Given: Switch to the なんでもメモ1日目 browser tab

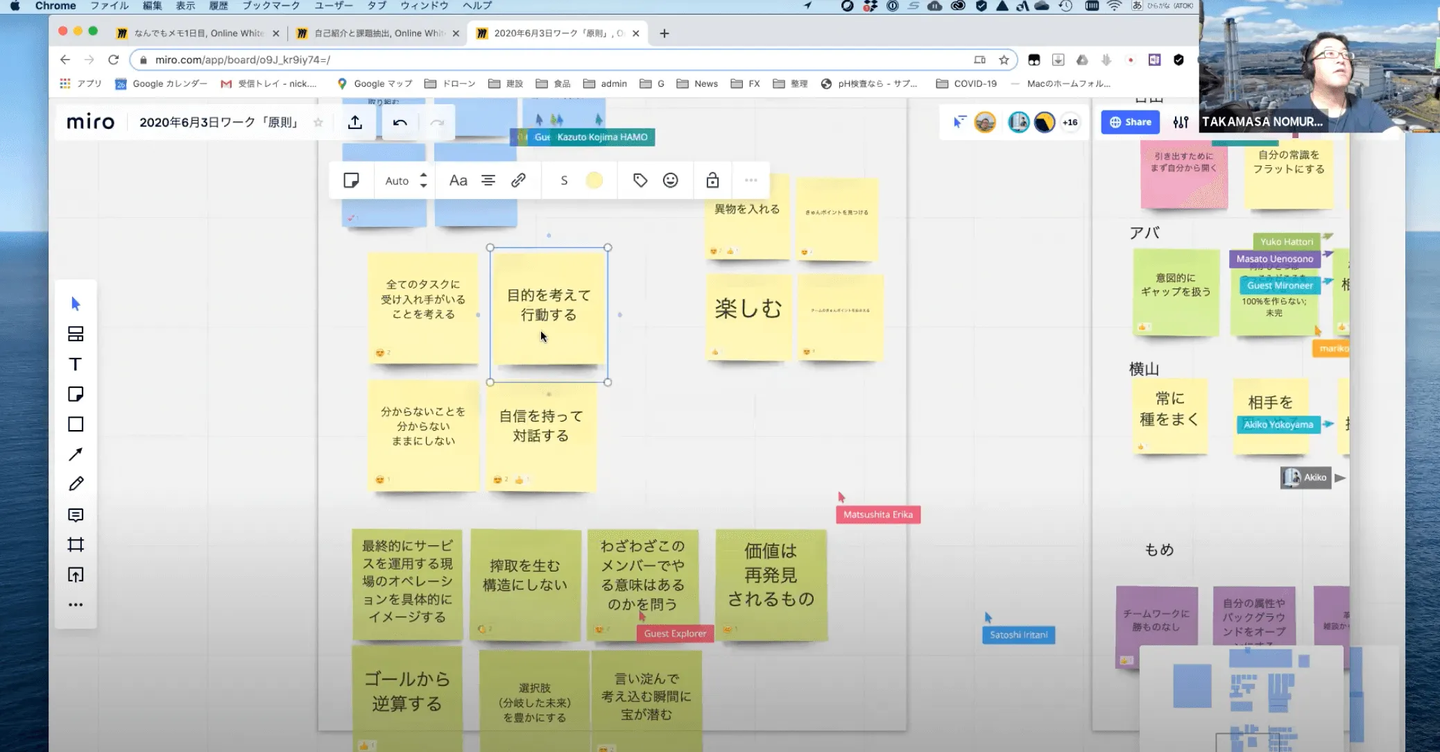Looking at the screenshot, I should 198,33.
